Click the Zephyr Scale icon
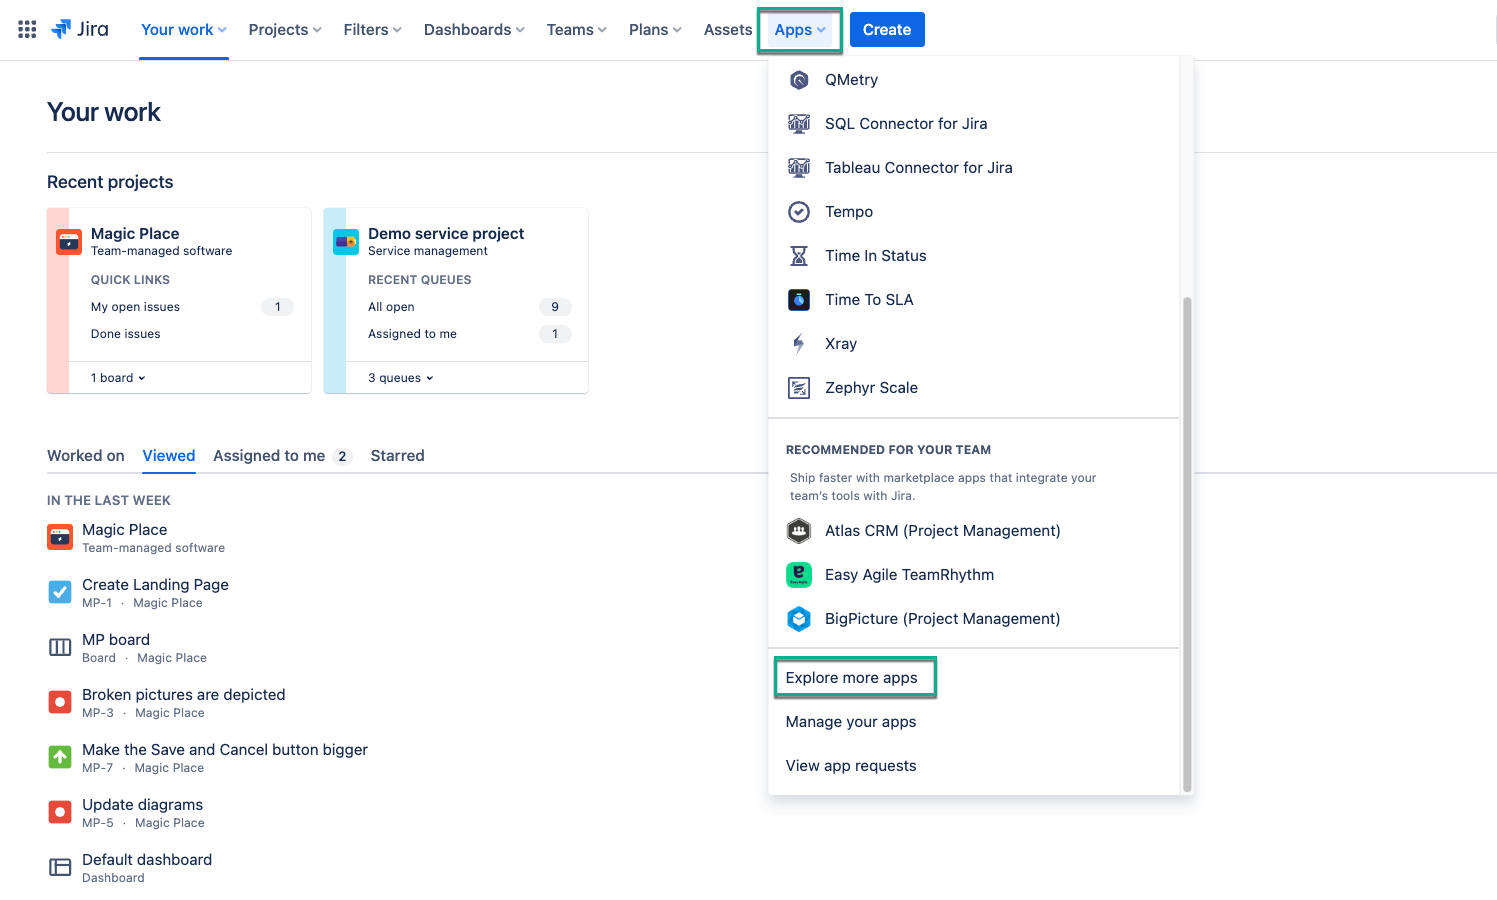 798,387
